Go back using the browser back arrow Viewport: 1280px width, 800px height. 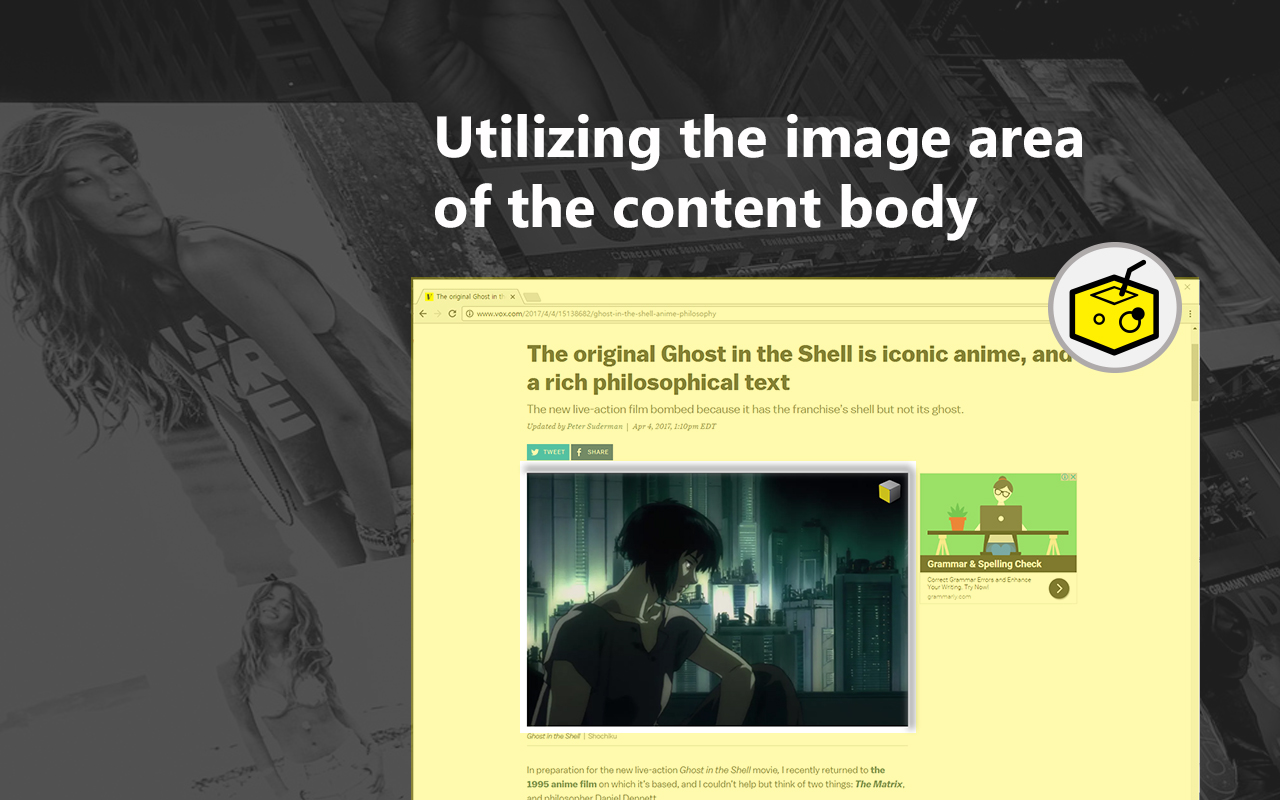click(423, 314)
